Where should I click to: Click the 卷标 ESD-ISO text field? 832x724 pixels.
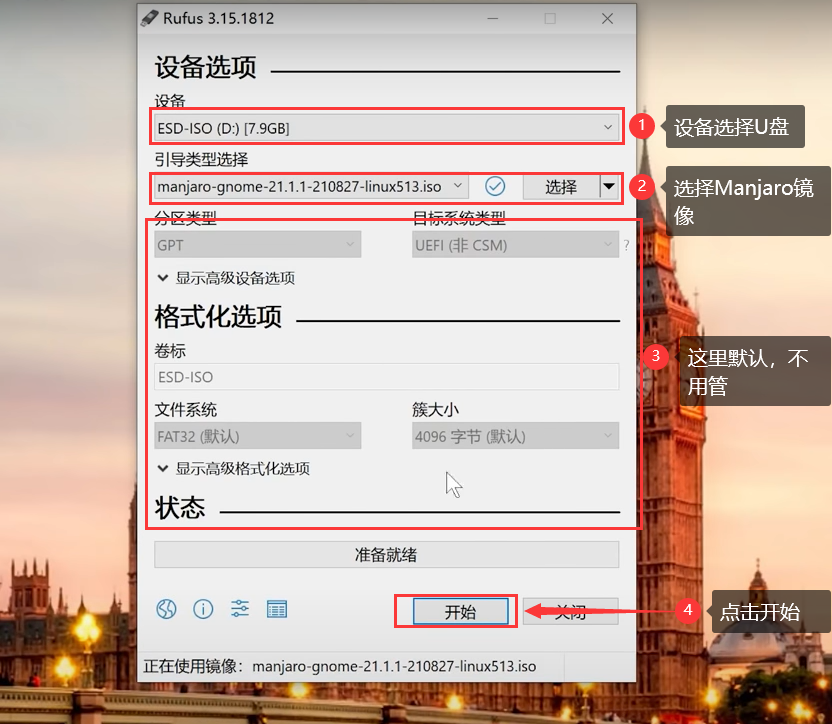pyautogui.click(x=386, y=377)
